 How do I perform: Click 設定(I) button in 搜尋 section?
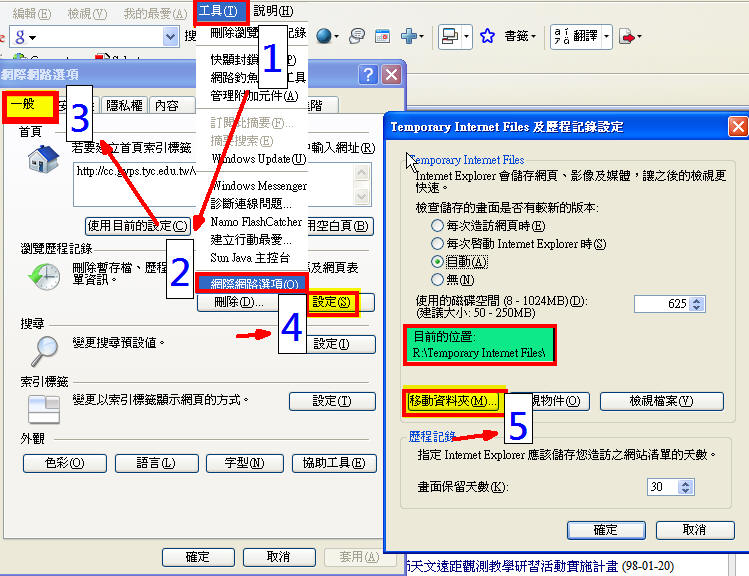[x=341, y=344]
